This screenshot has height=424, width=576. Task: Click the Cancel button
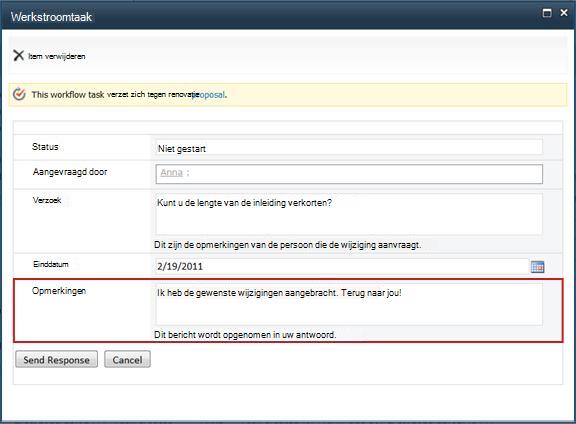(127, 359)
